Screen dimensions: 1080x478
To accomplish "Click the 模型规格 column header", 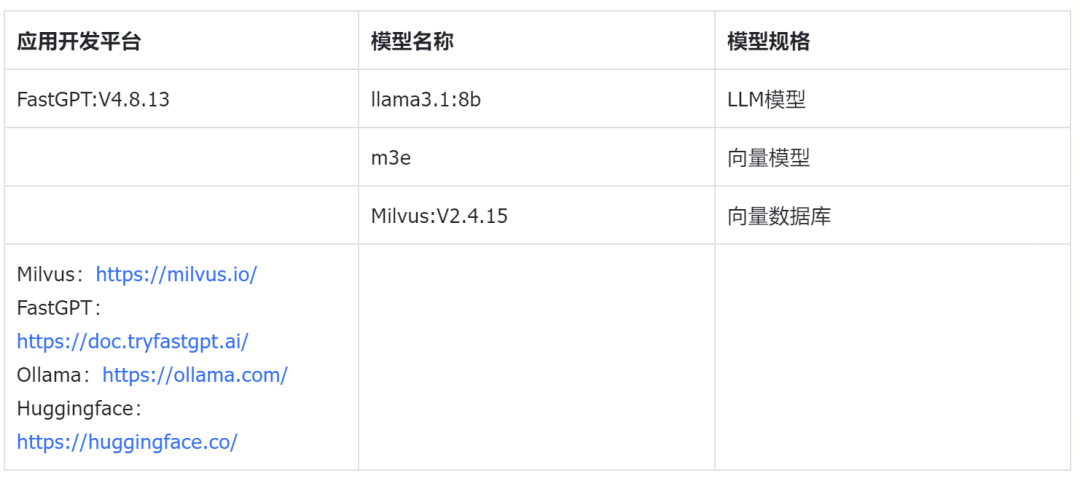I will [x=768, y=42].
